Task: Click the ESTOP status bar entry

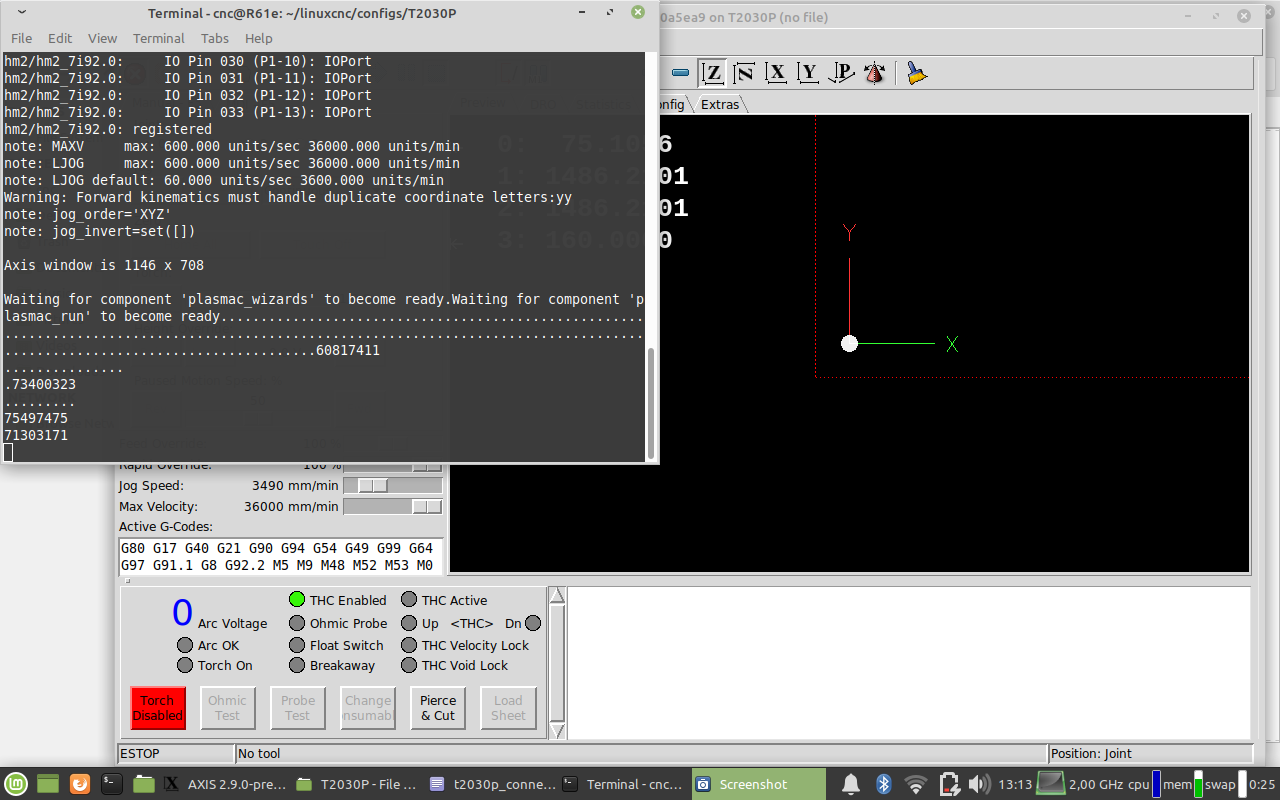Action: pos(176,753)
